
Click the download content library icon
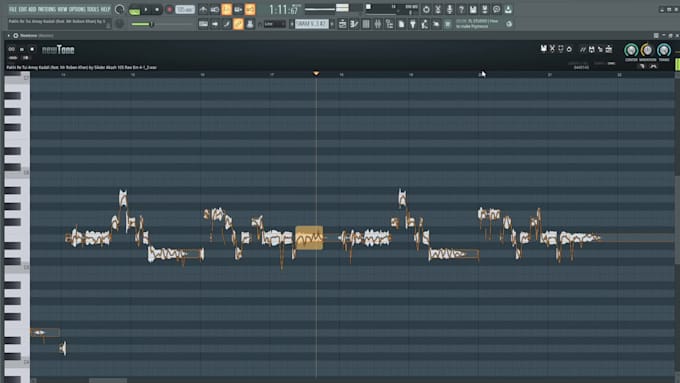[x=508, y=10]
